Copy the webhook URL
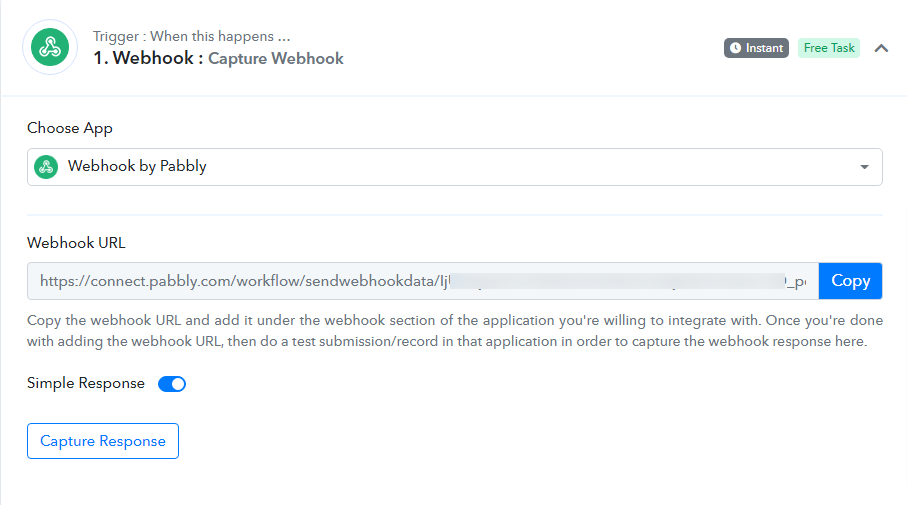907x505 pixels. pyautogui.click(x=850, y=281)
